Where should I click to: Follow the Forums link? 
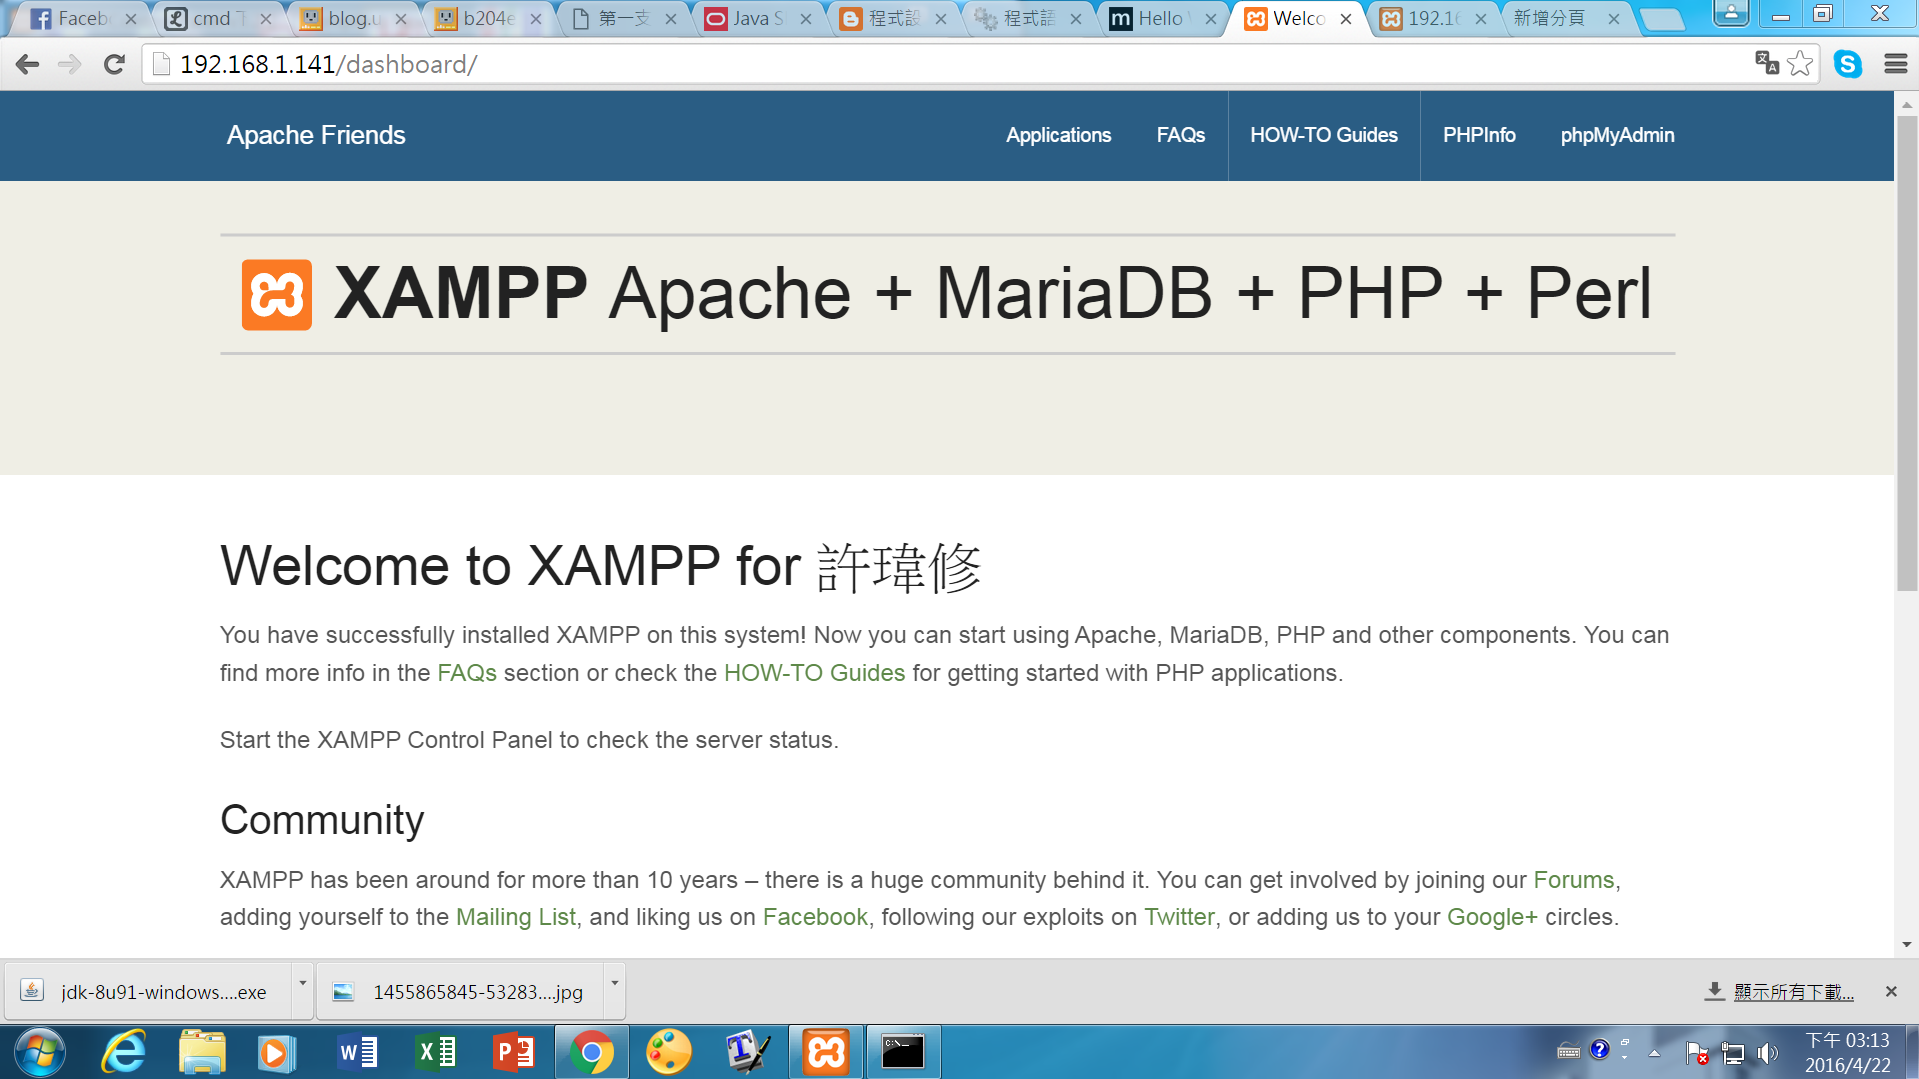(x=1573, y=880)
